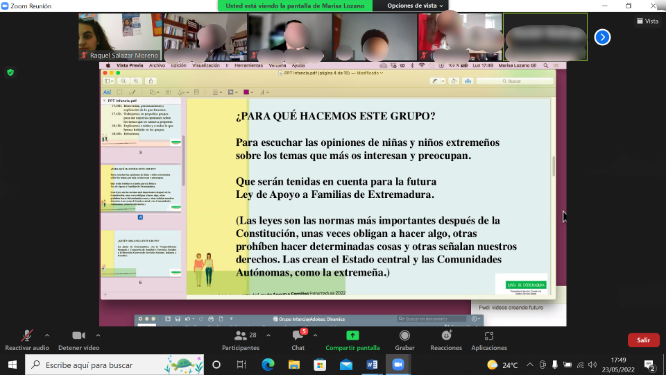Viewport: 666px width, 375px height.
Task: Open video options caret next to Detener video
Action: pyautogui.click(x=98, y=336)
